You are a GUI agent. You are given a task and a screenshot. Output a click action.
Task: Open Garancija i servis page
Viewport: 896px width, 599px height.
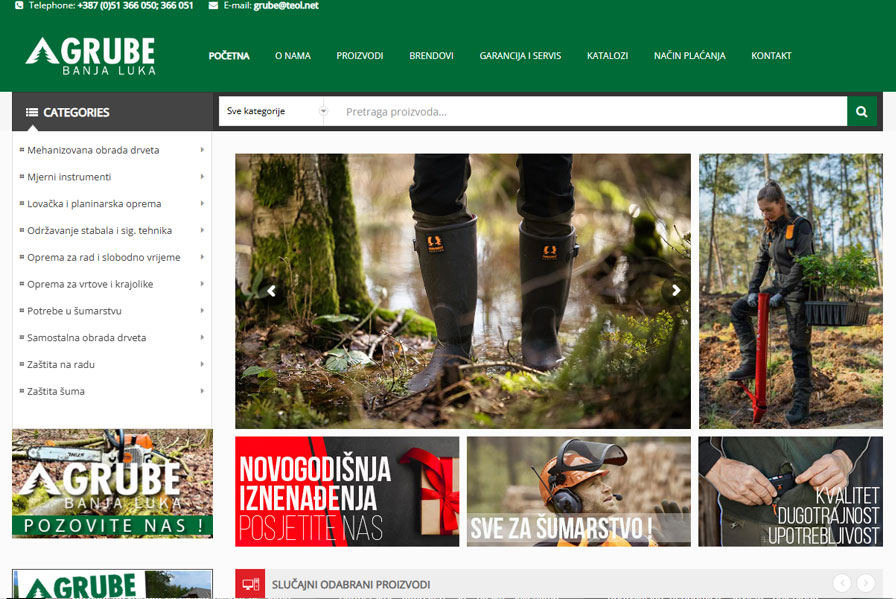tap(520, 56)
